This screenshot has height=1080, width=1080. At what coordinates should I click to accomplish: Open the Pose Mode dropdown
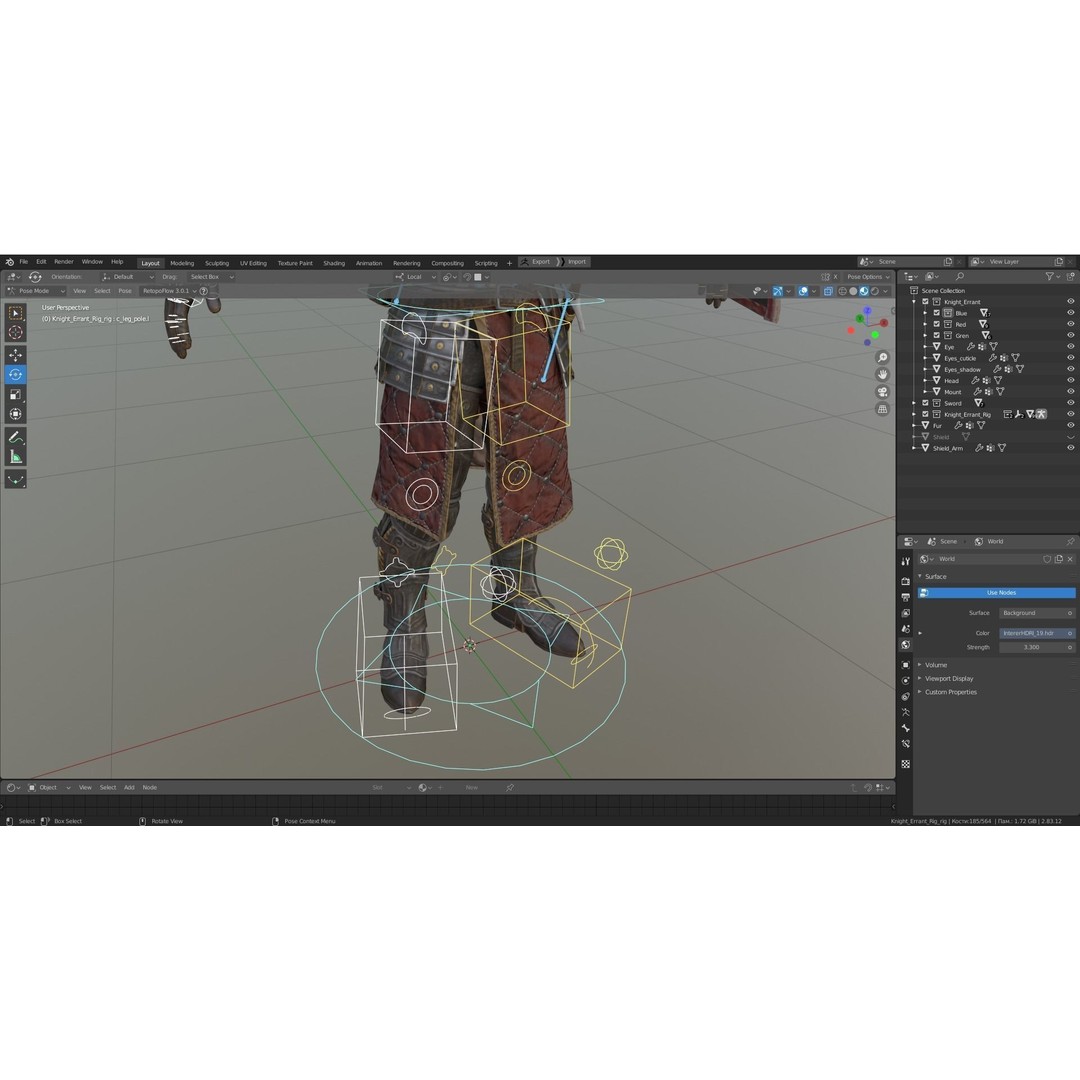36,291
